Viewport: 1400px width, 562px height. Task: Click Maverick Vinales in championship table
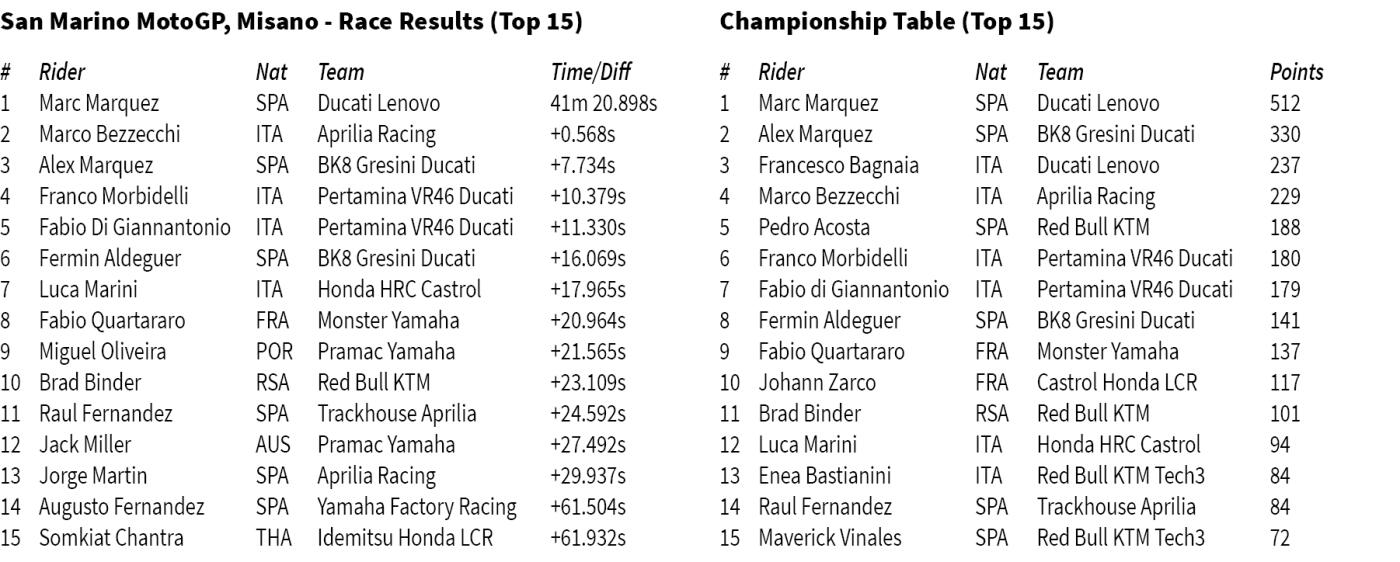pos(829,537)
